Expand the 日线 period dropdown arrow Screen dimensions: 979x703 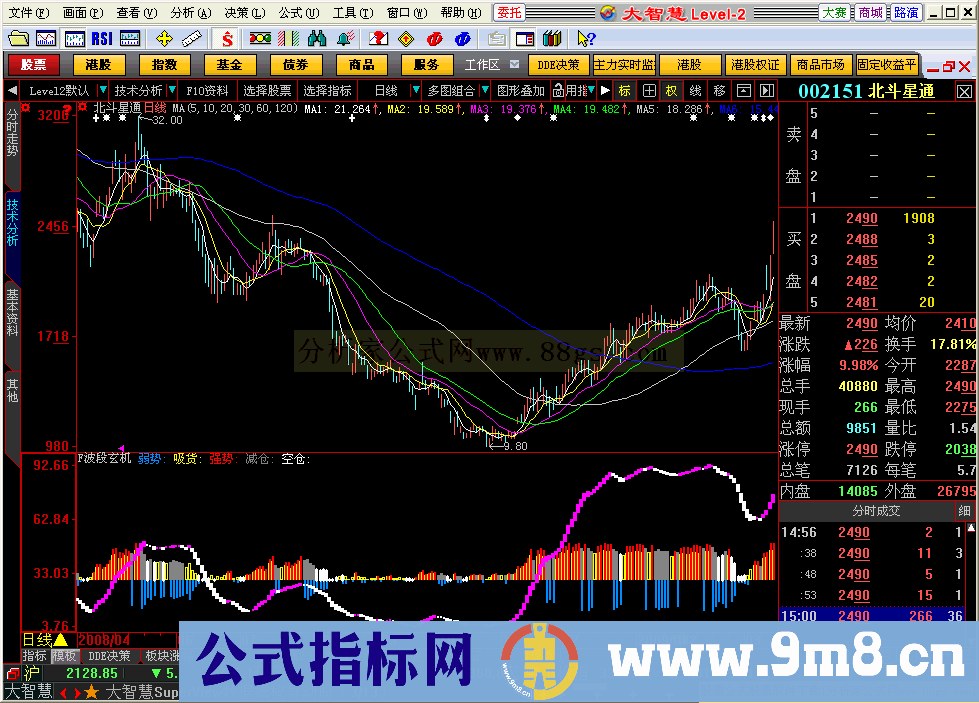point(416,91)
